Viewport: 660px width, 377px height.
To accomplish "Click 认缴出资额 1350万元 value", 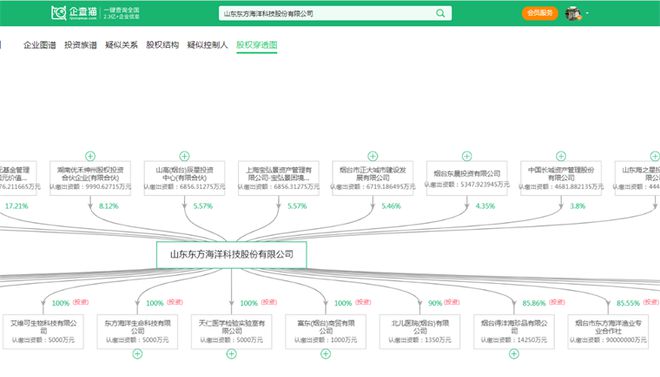I will pyautogui.click(x=420, y=340).
